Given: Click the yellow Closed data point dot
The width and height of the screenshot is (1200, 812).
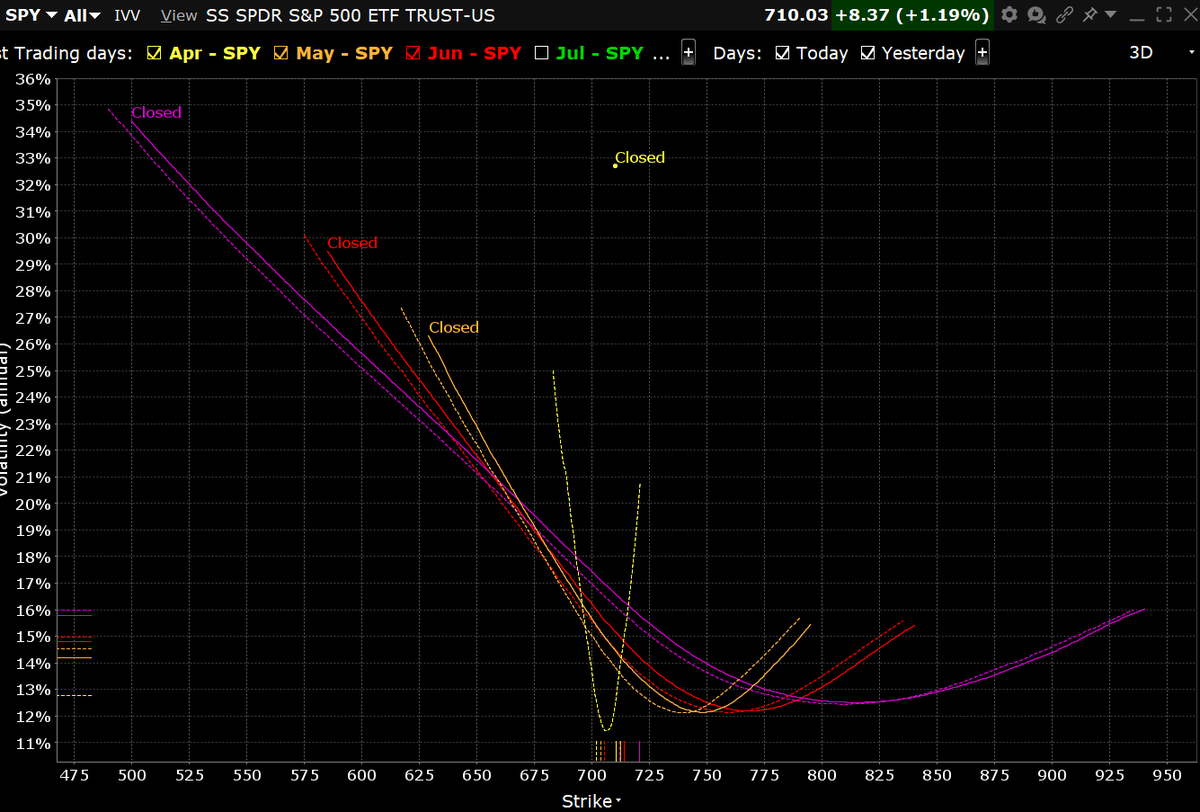Looking at the screenshot, I should [615, 165].
